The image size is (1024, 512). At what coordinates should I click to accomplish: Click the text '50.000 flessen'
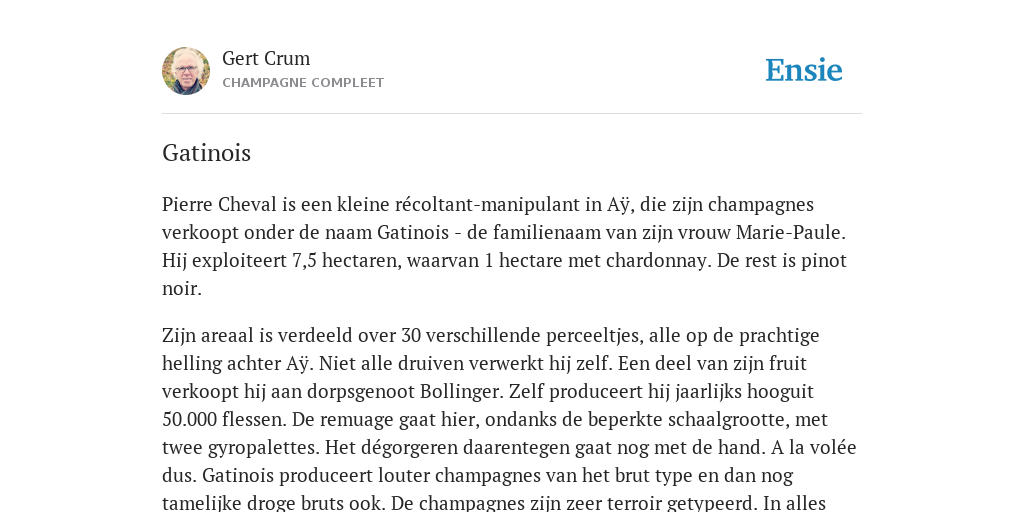click(224, 419)
